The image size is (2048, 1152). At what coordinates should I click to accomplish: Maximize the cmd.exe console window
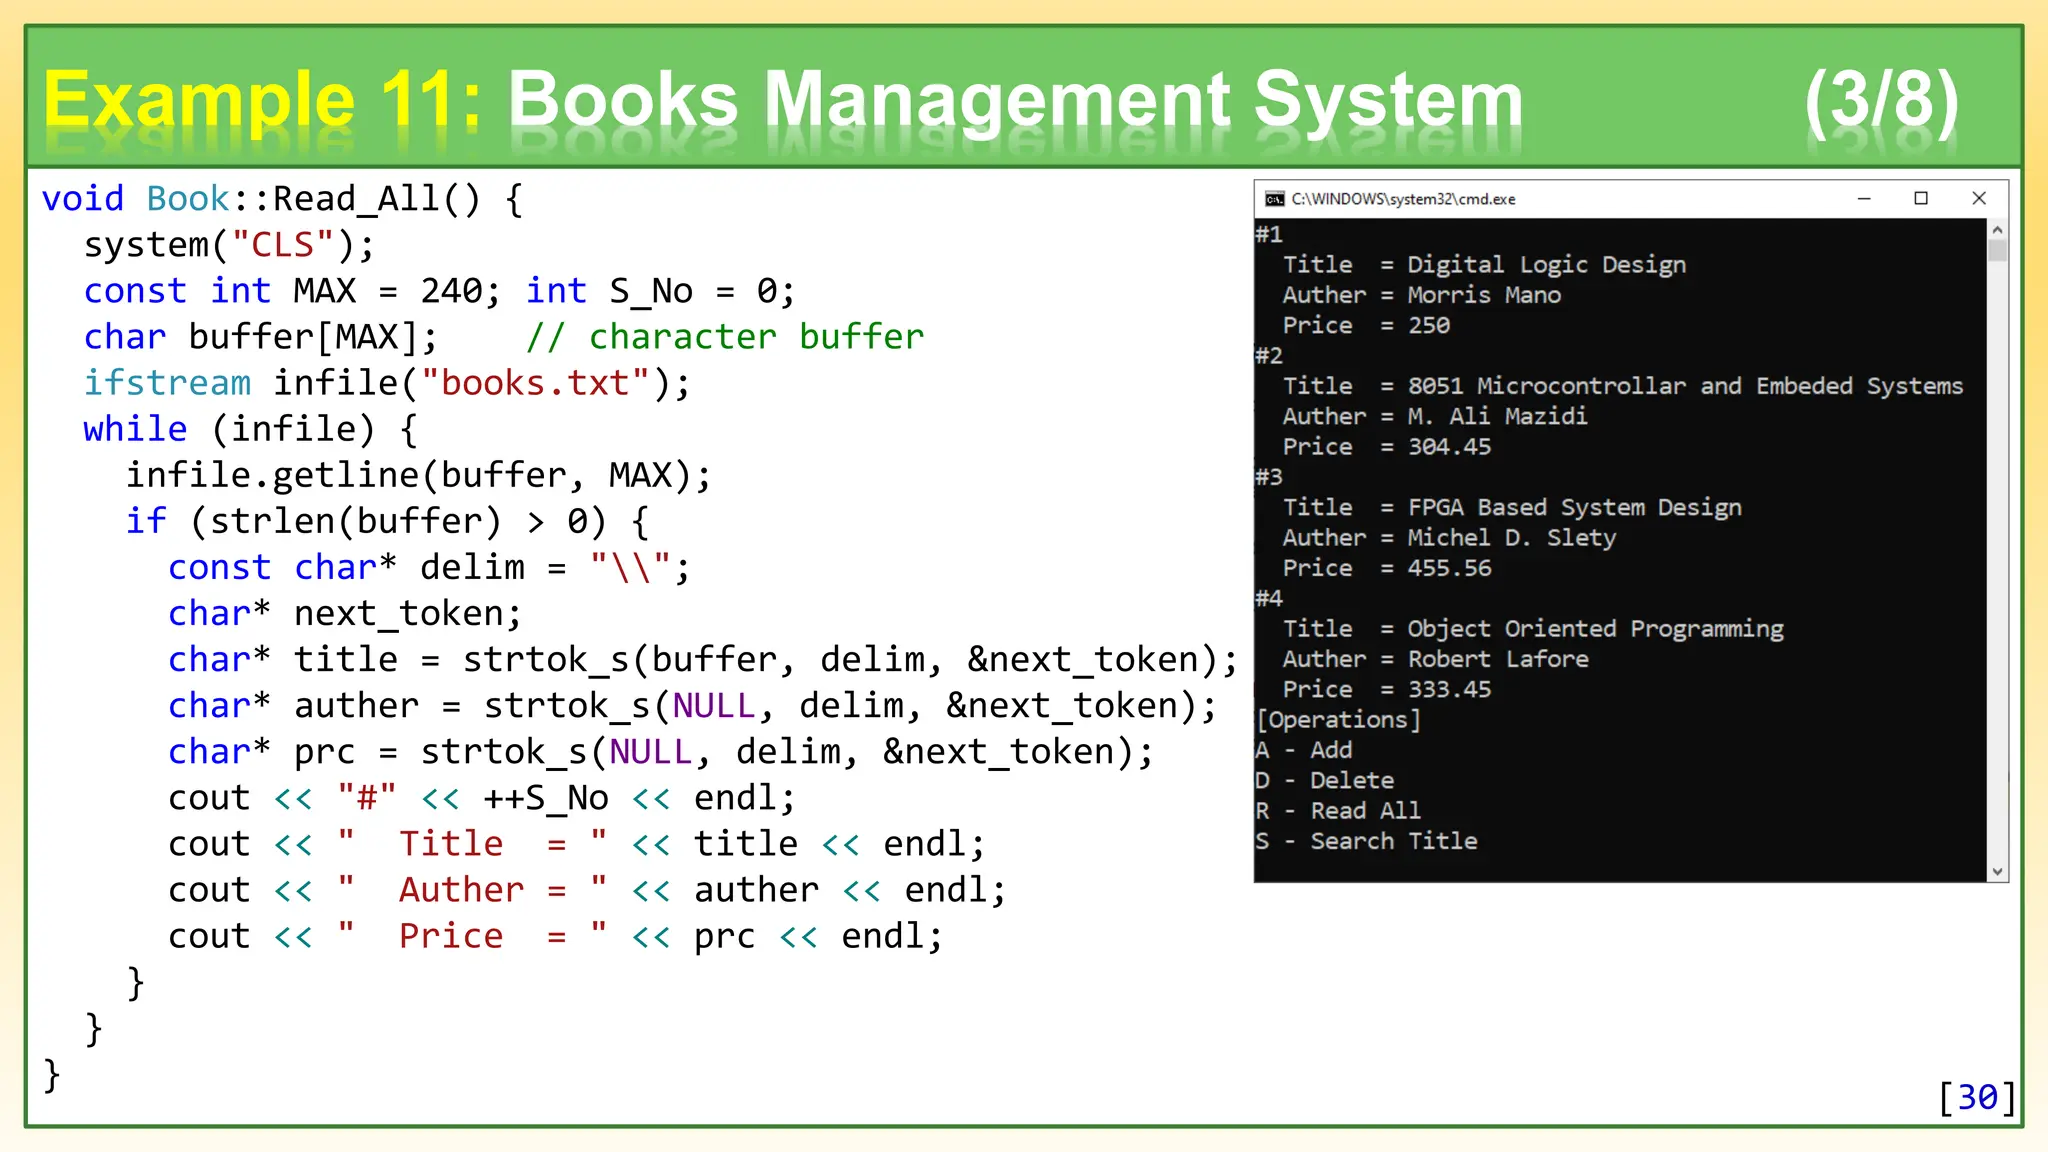pyautogui.click(x=1921, y=199)
